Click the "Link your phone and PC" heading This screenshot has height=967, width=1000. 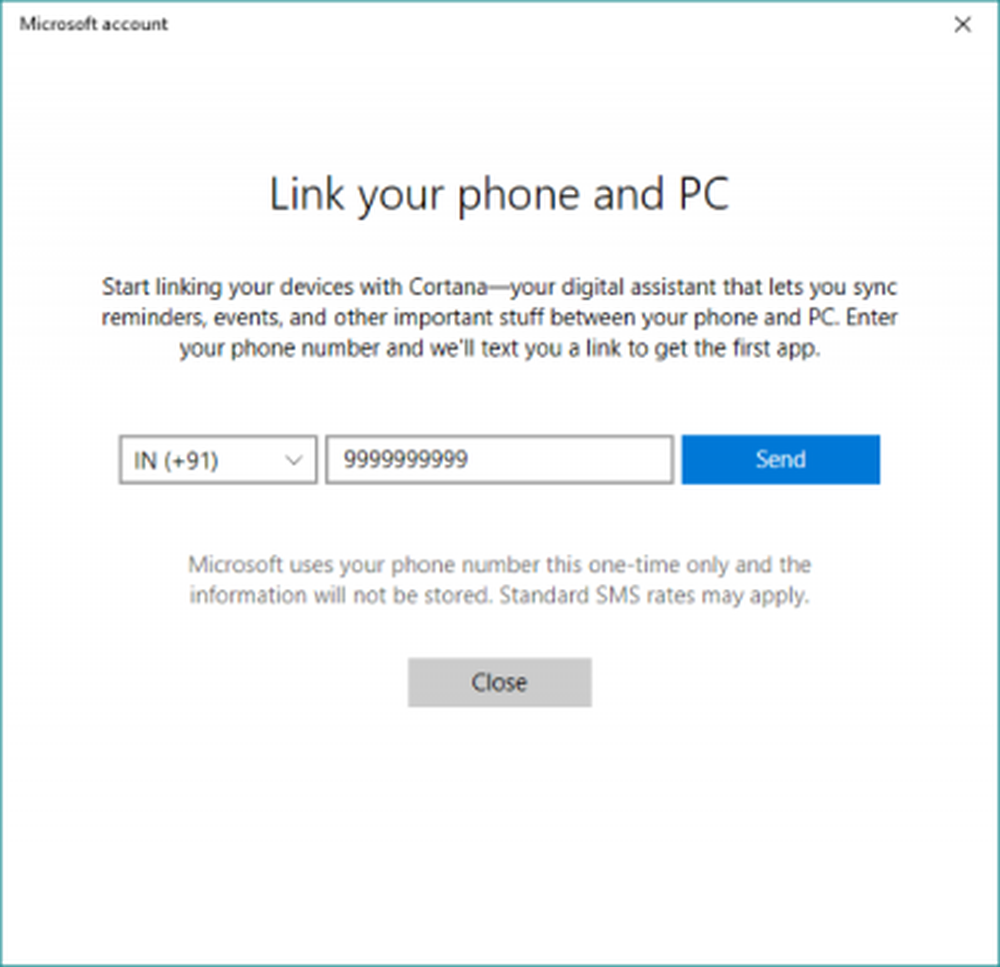[x=499, y=195]
